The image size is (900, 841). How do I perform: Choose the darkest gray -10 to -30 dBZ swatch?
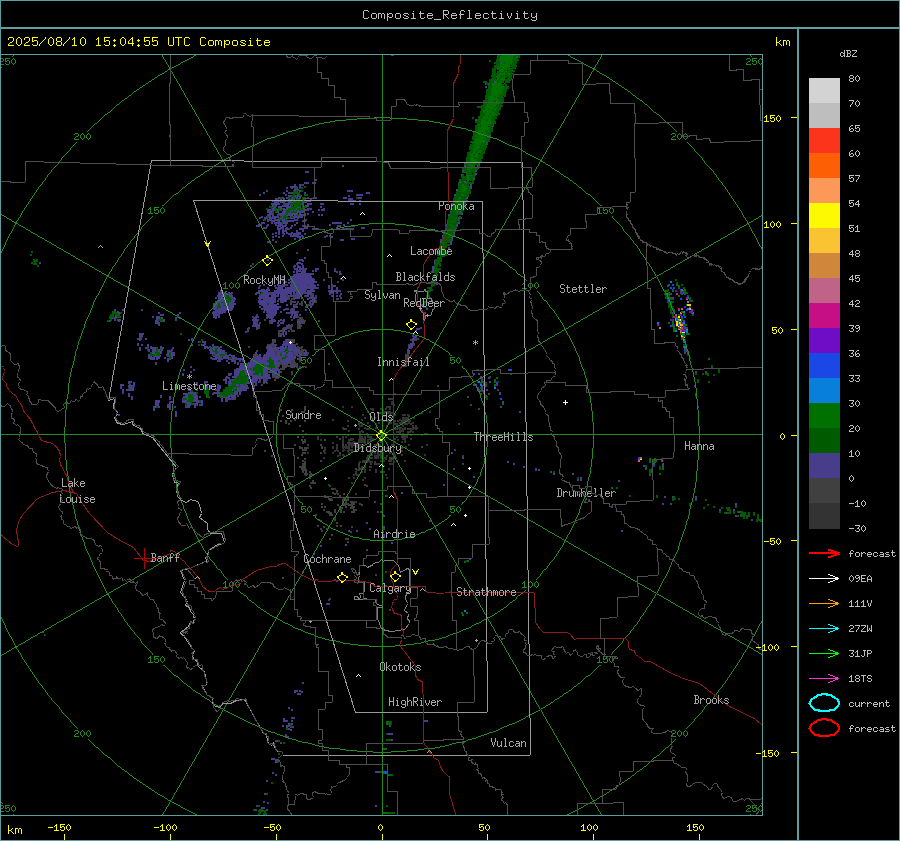[x=824, y=516]
